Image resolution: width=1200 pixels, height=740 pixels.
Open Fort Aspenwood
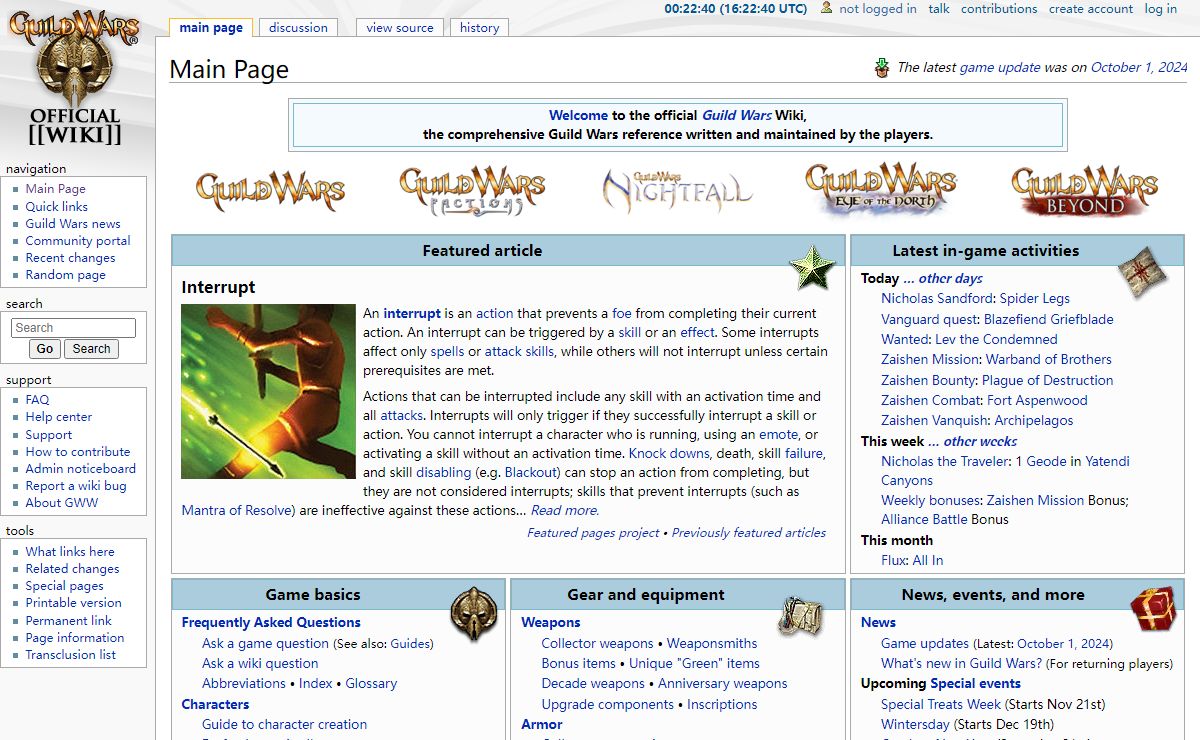[x=1037, y=400]
